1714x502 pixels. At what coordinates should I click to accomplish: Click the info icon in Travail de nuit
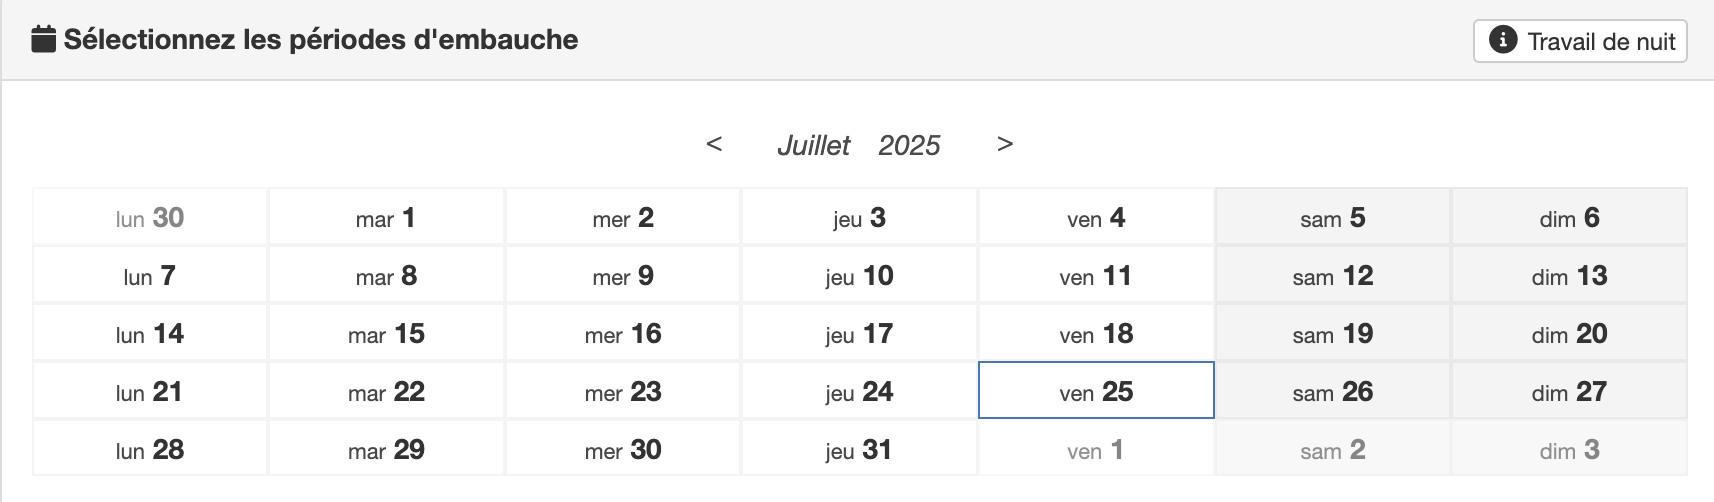(x=1502, y=40)
